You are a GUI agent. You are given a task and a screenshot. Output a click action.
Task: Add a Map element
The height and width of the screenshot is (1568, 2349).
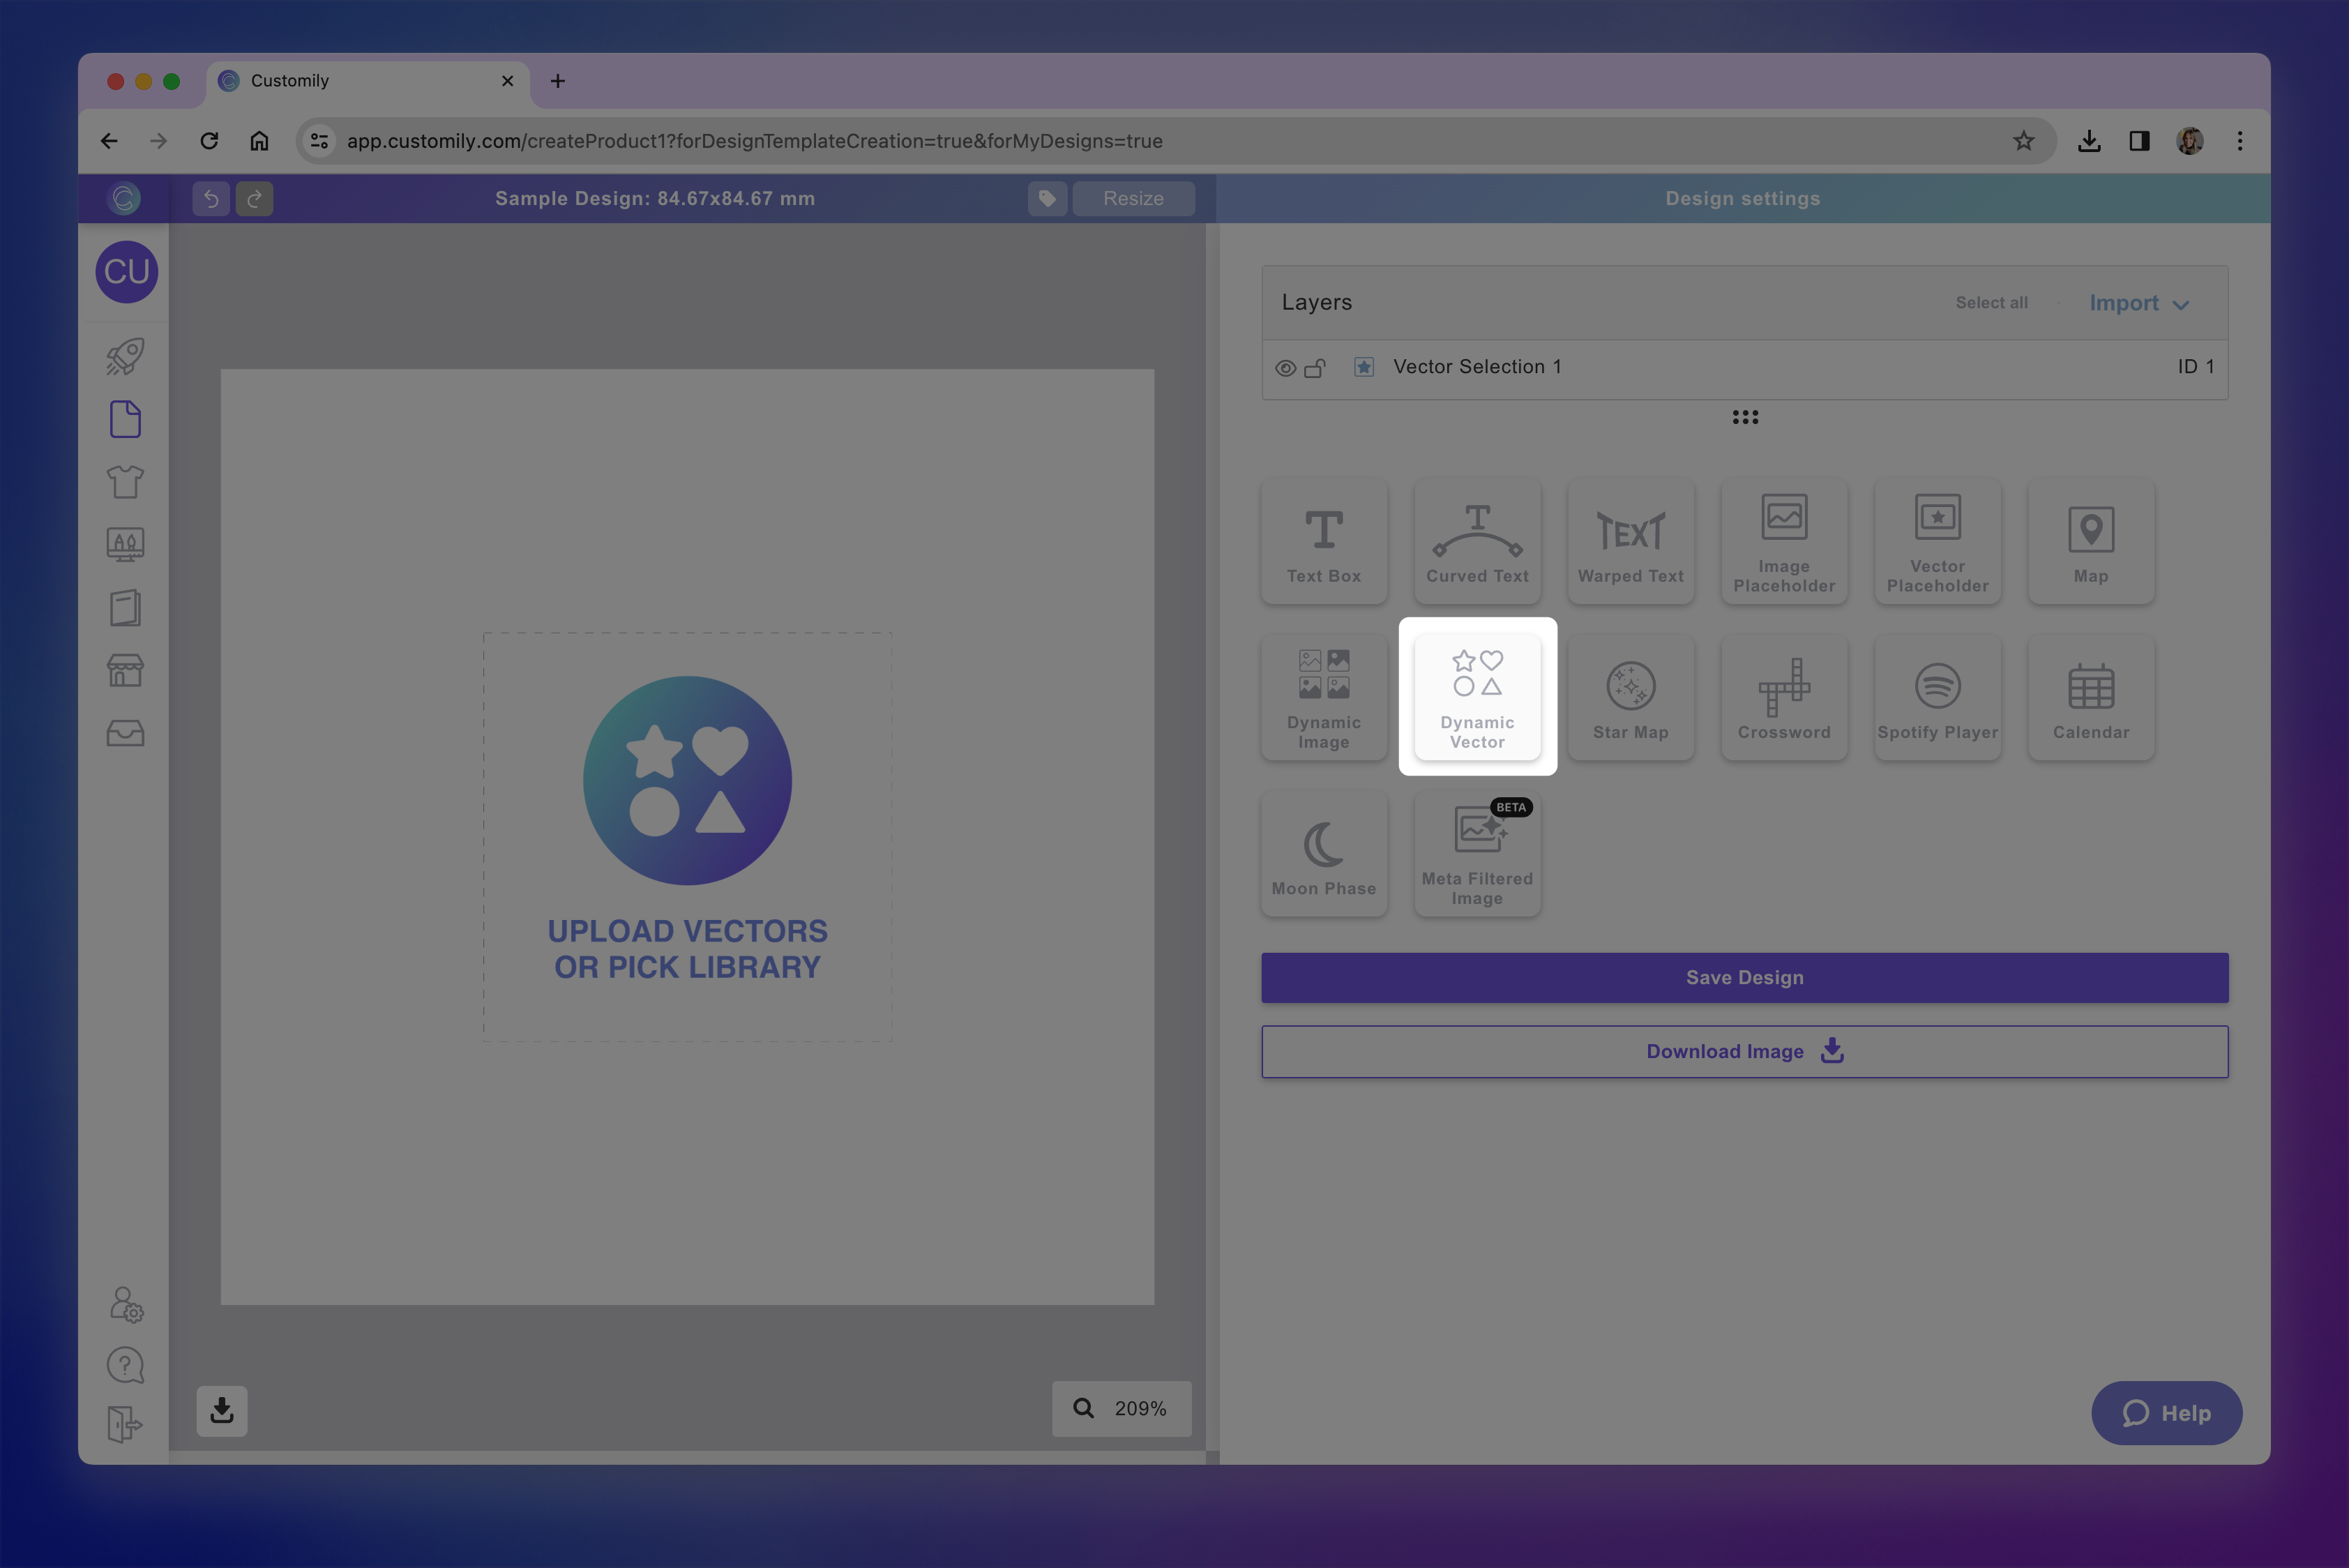coord(2091,541)
